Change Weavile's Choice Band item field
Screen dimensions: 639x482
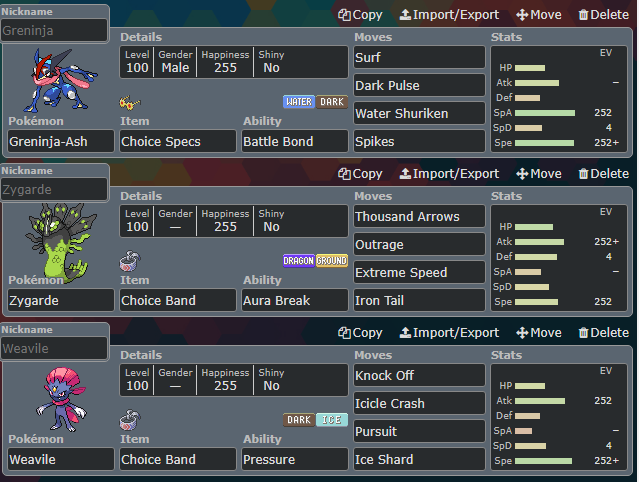(178, 459)
